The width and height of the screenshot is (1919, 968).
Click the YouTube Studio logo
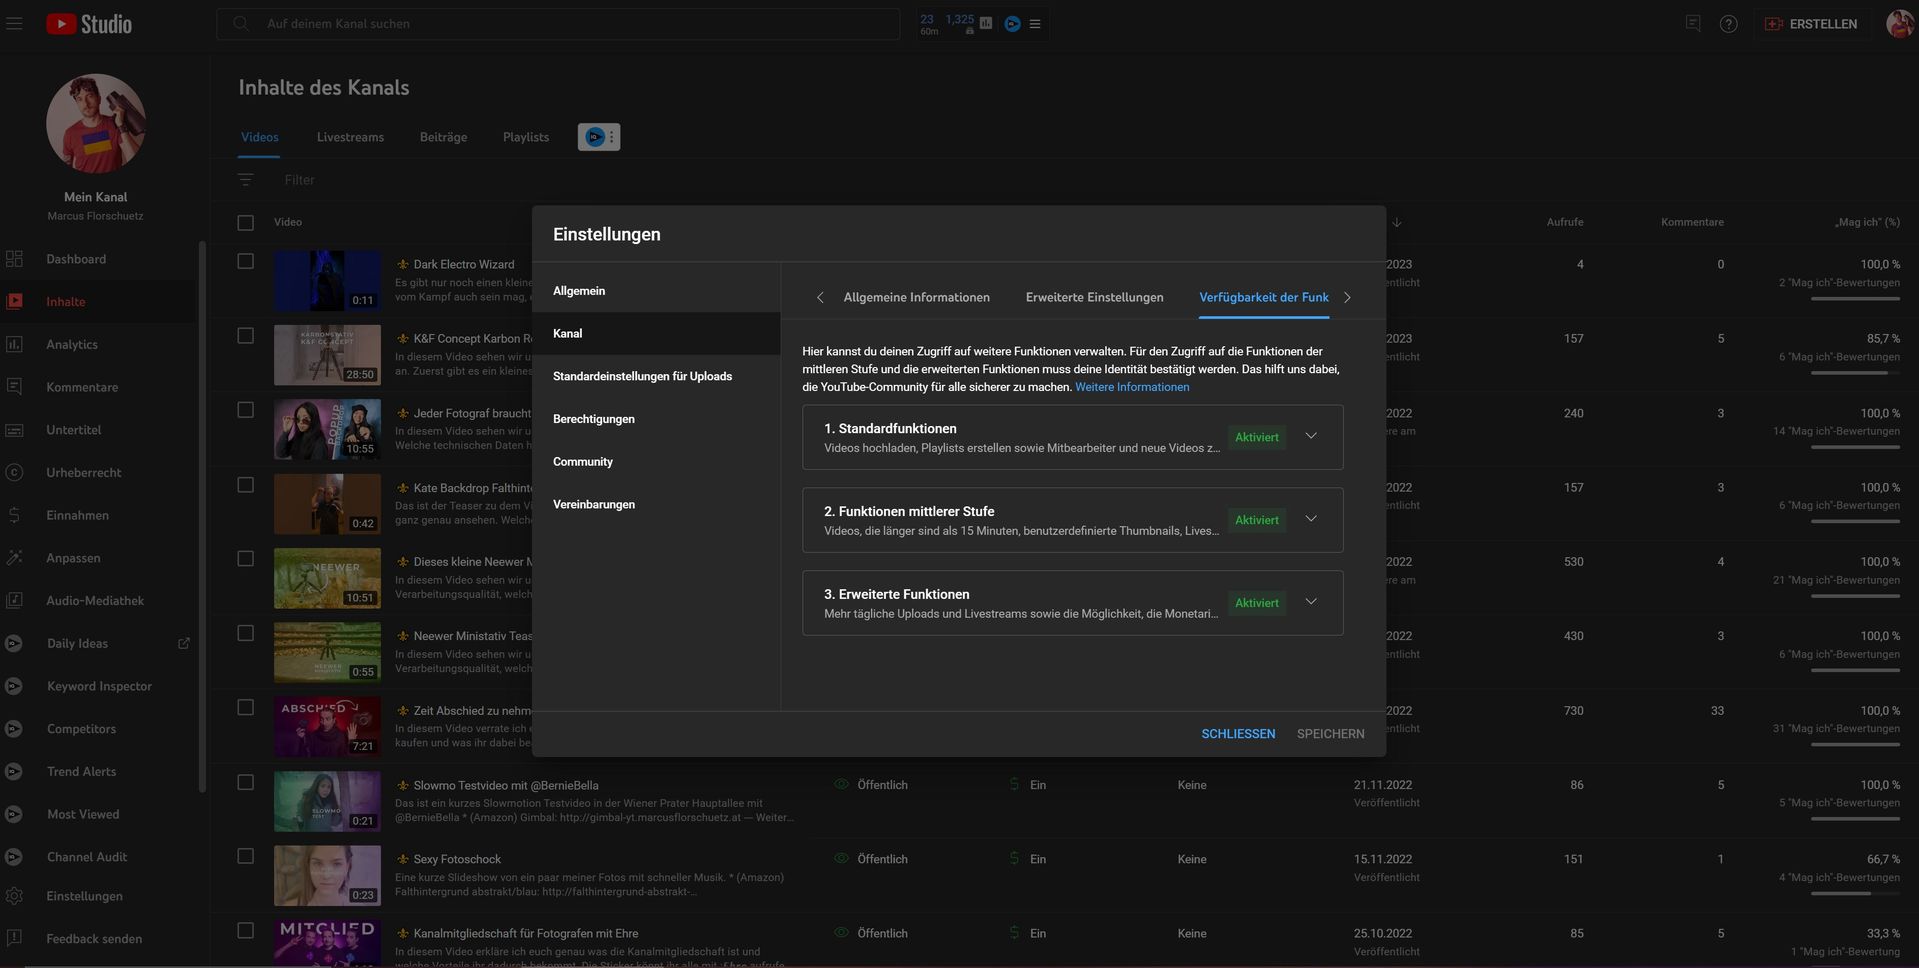(x=89, y=24)
